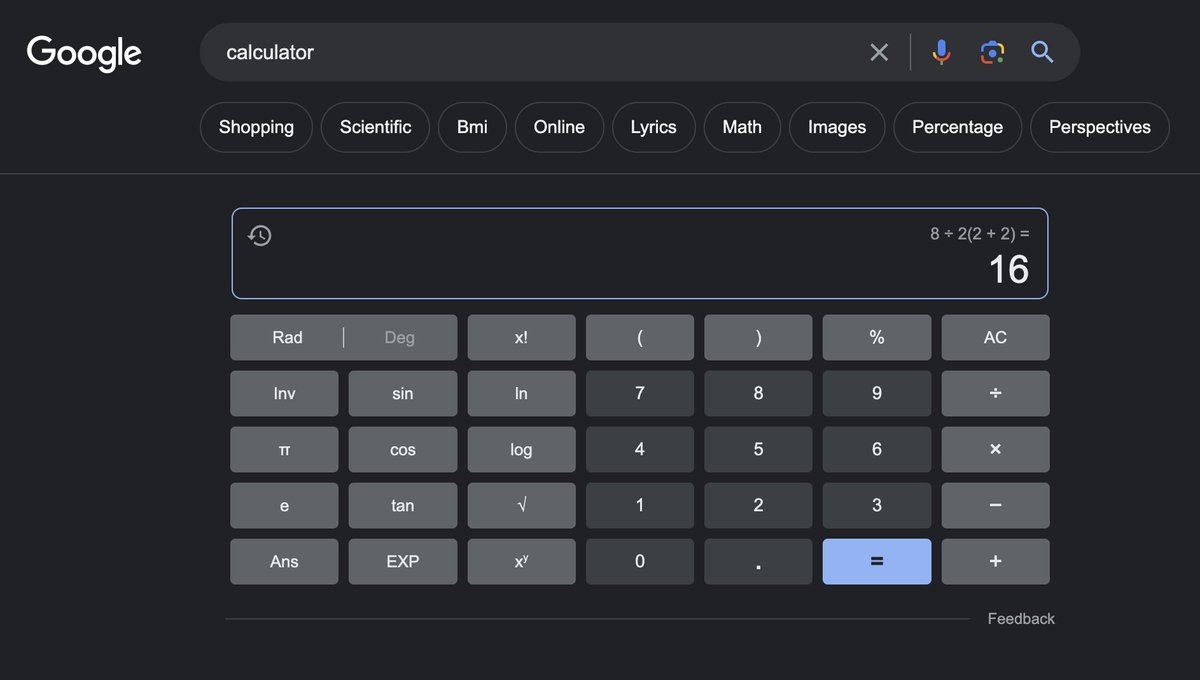Select the Percentage filter chip
The height and width of the screenshot is (680, 1200).
click(957, 127)
